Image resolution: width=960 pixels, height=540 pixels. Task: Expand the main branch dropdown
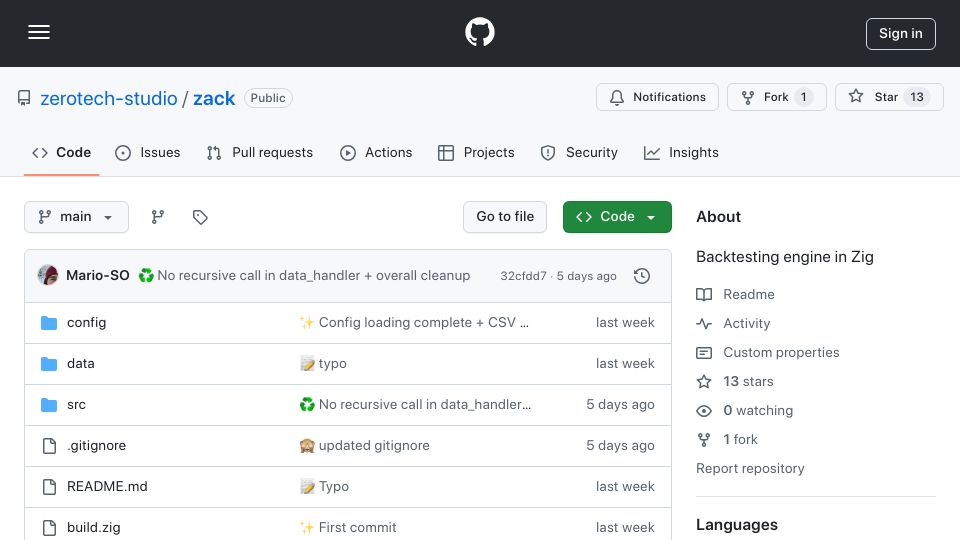[x=76, y=217]
